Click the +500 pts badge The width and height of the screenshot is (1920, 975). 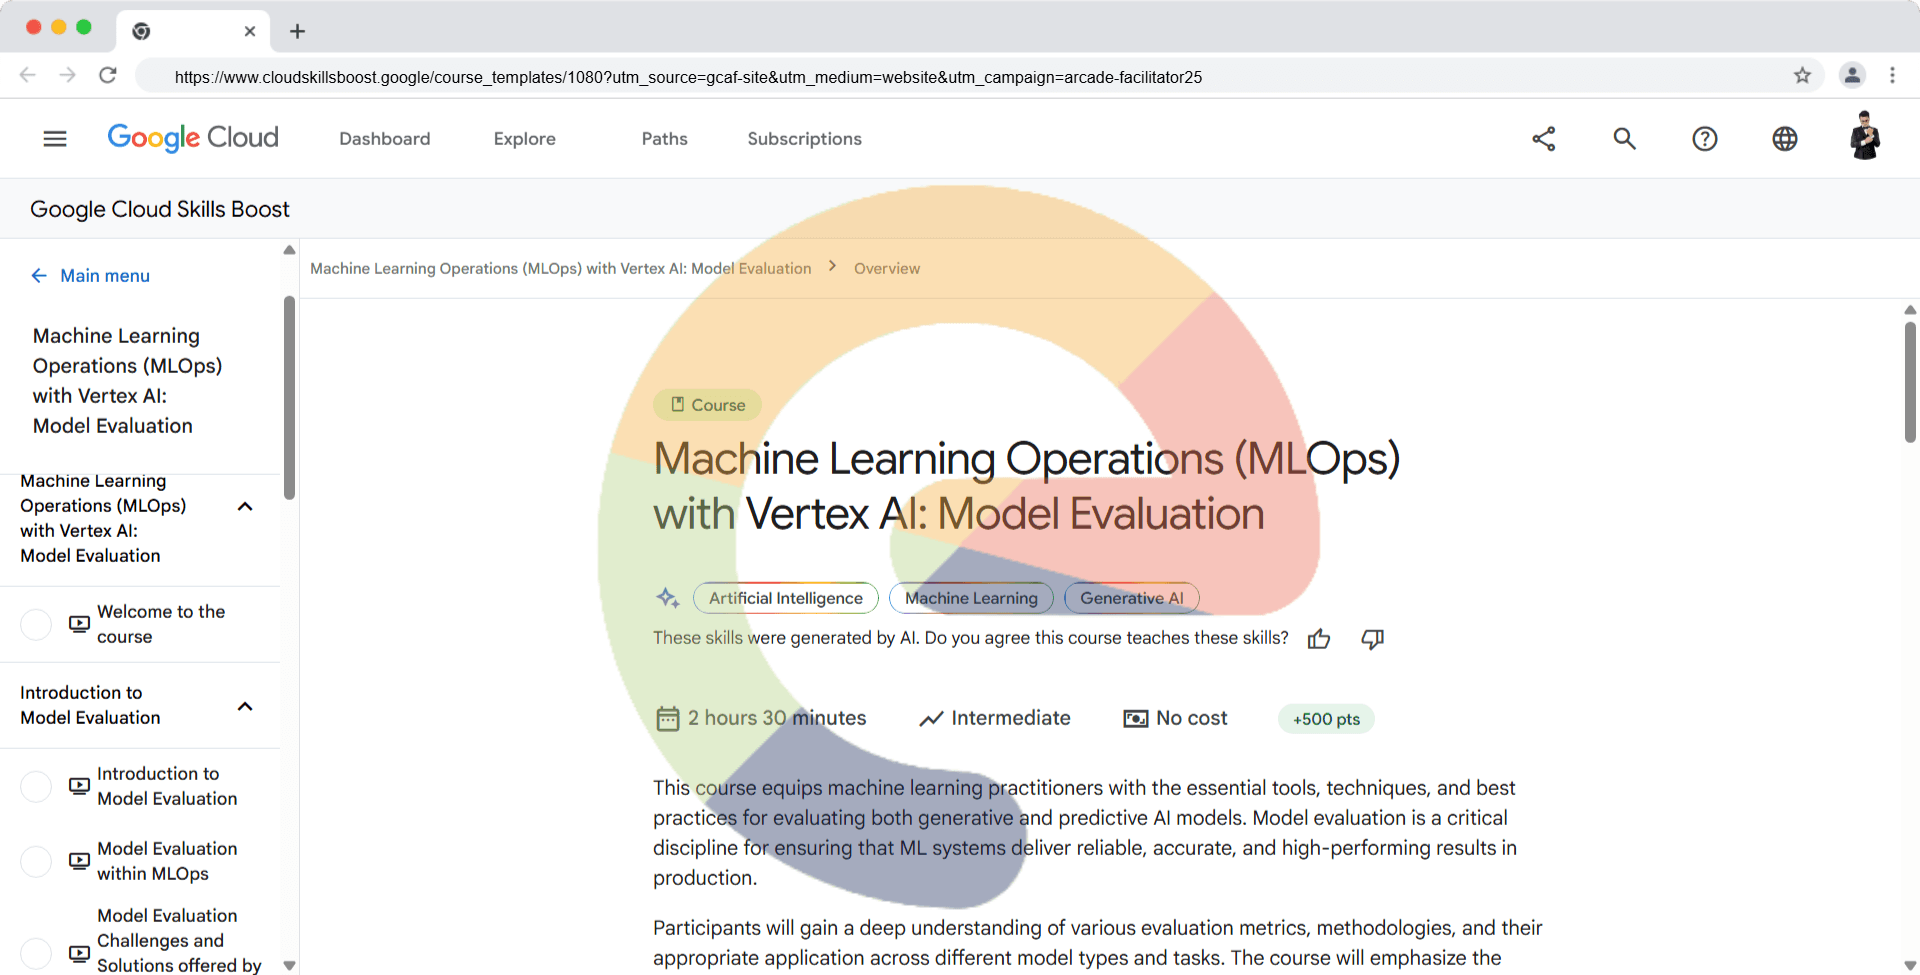[x=1326, y=719]
